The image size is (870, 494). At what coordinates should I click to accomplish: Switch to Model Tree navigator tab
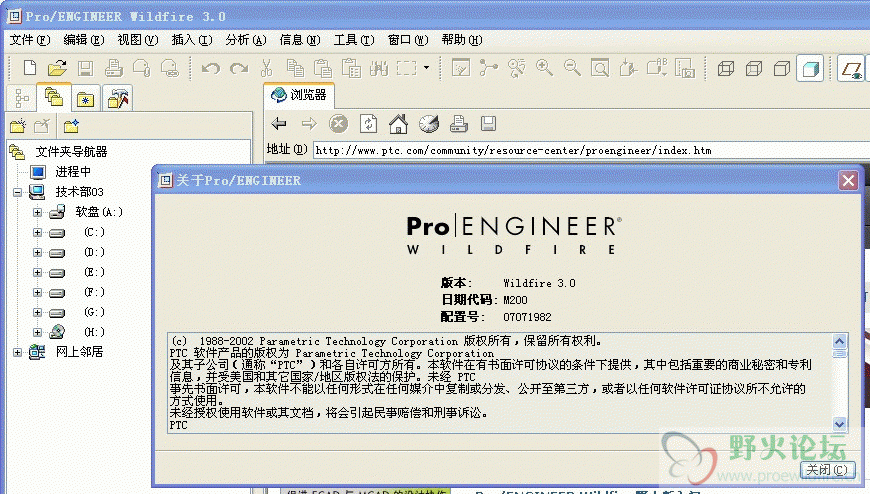pyautogui.click(x=22, y=99)
